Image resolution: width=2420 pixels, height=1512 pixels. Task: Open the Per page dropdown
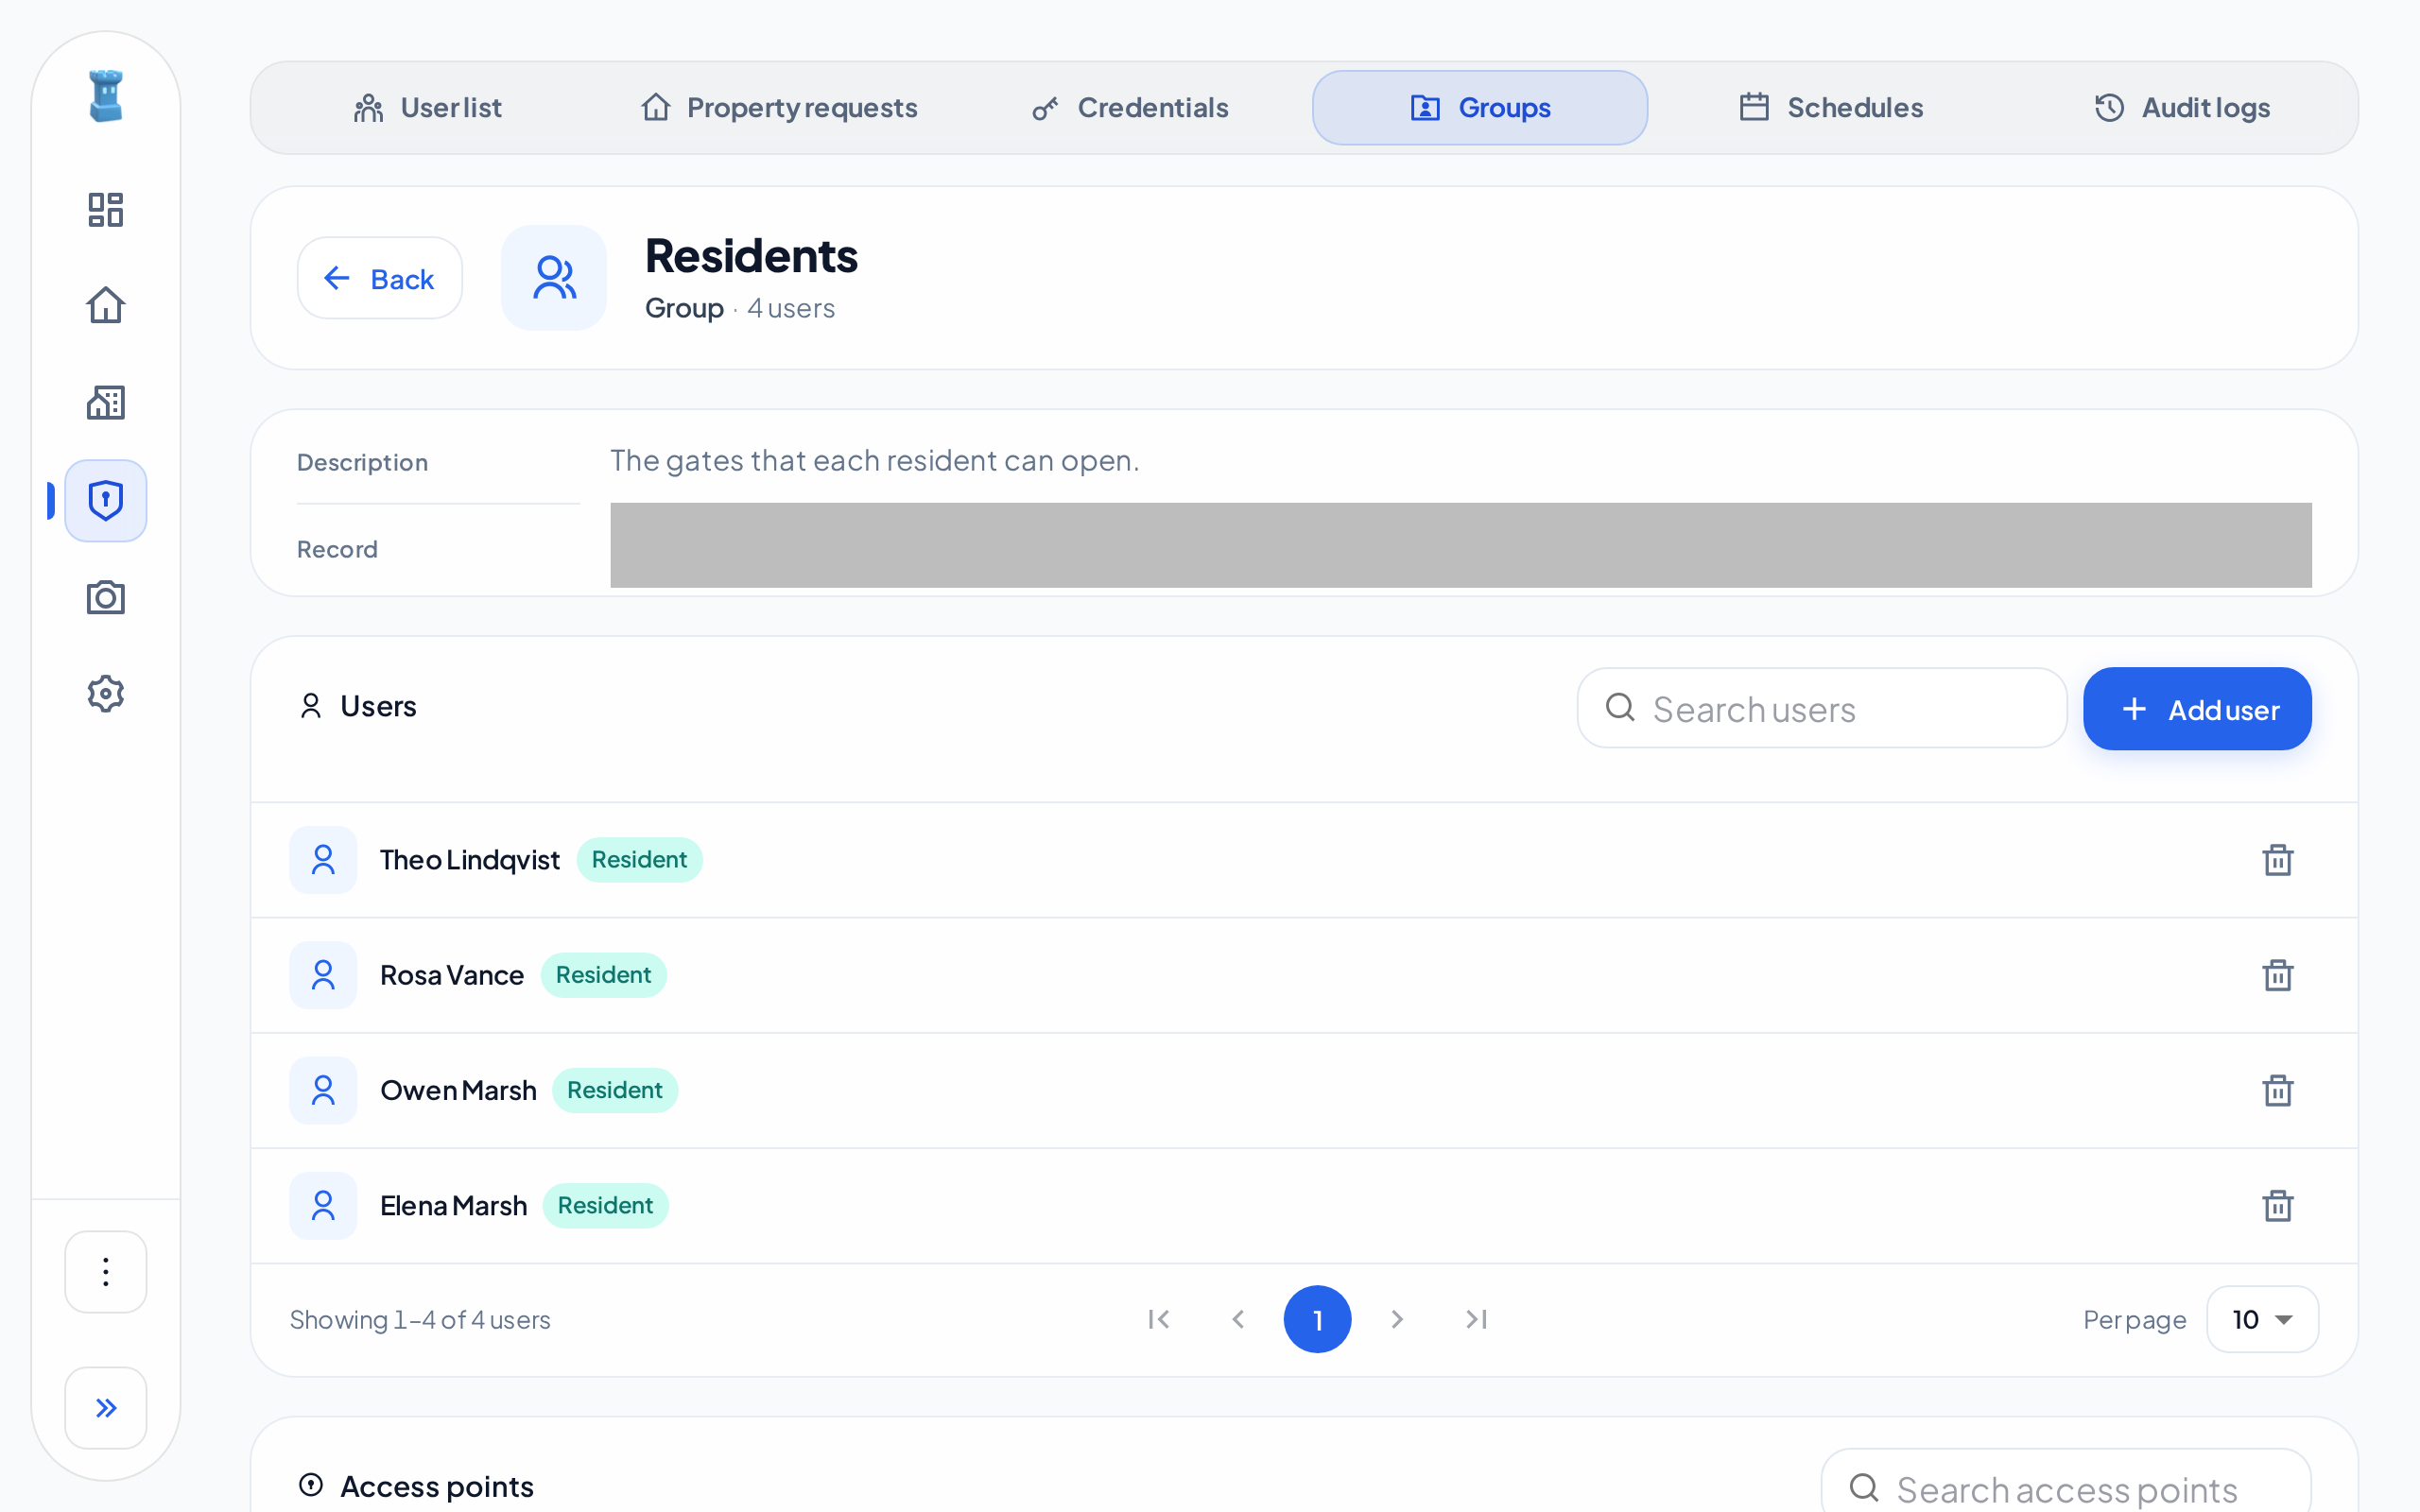coord(2262,1319)
